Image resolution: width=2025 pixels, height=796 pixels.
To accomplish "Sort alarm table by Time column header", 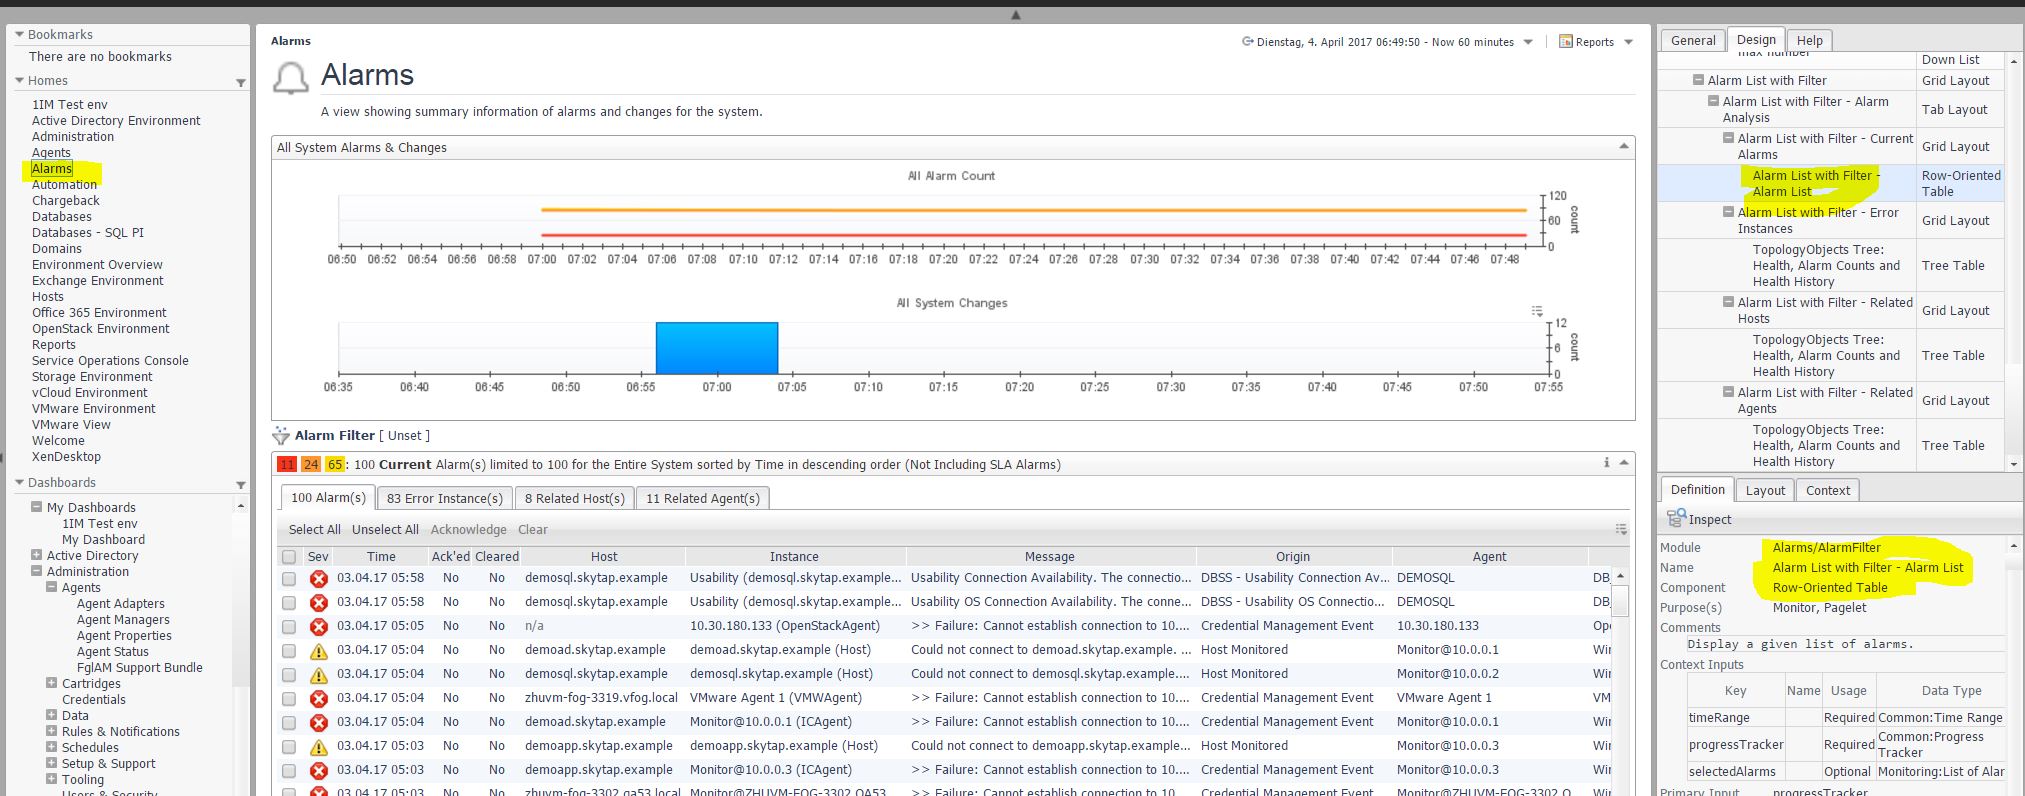I will tap(381, 557).
